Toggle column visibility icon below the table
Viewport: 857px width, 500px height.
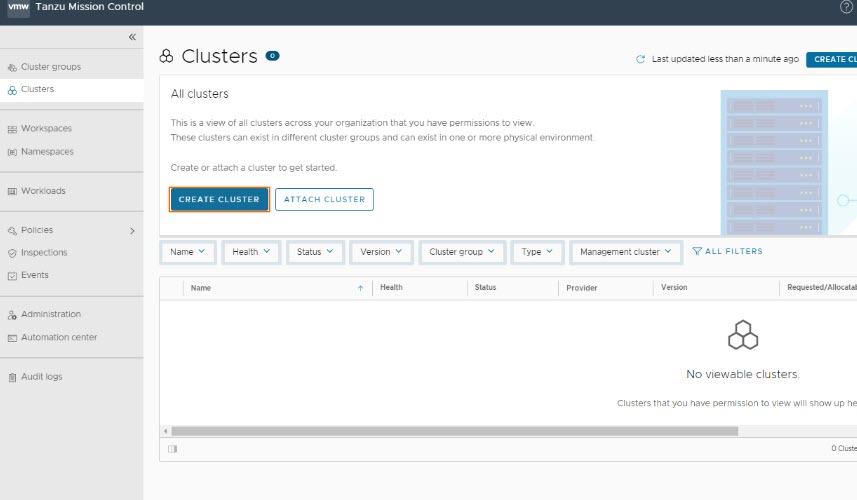coord(173,449)
